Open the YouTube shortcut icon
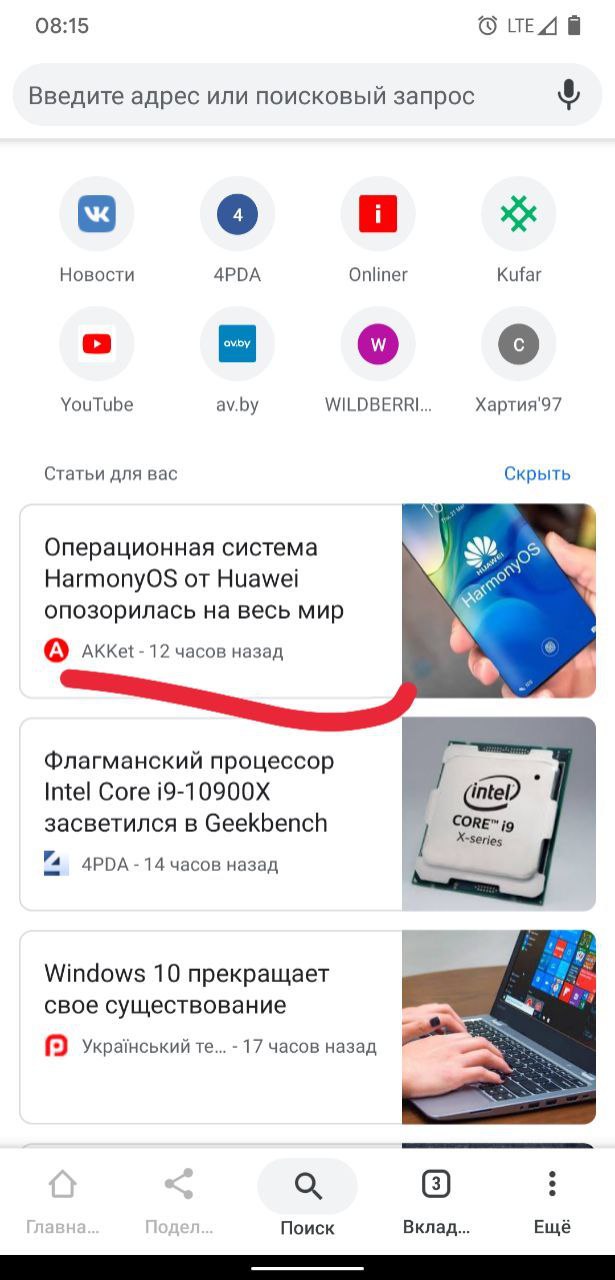 pos(97,344)
